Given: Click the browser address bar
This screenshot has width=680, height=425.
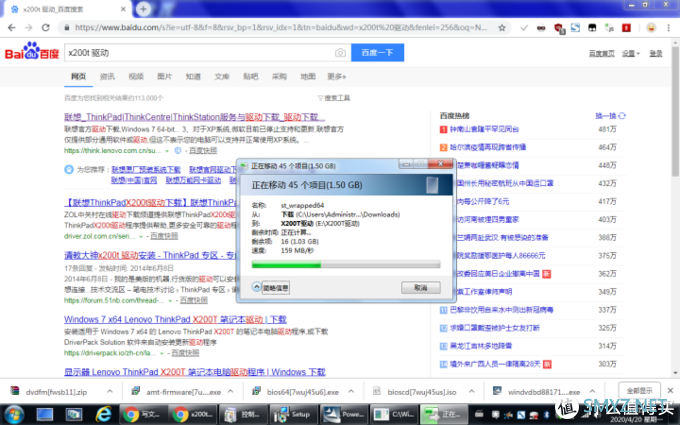Looking at the screenshot, I should click(282, 28).
